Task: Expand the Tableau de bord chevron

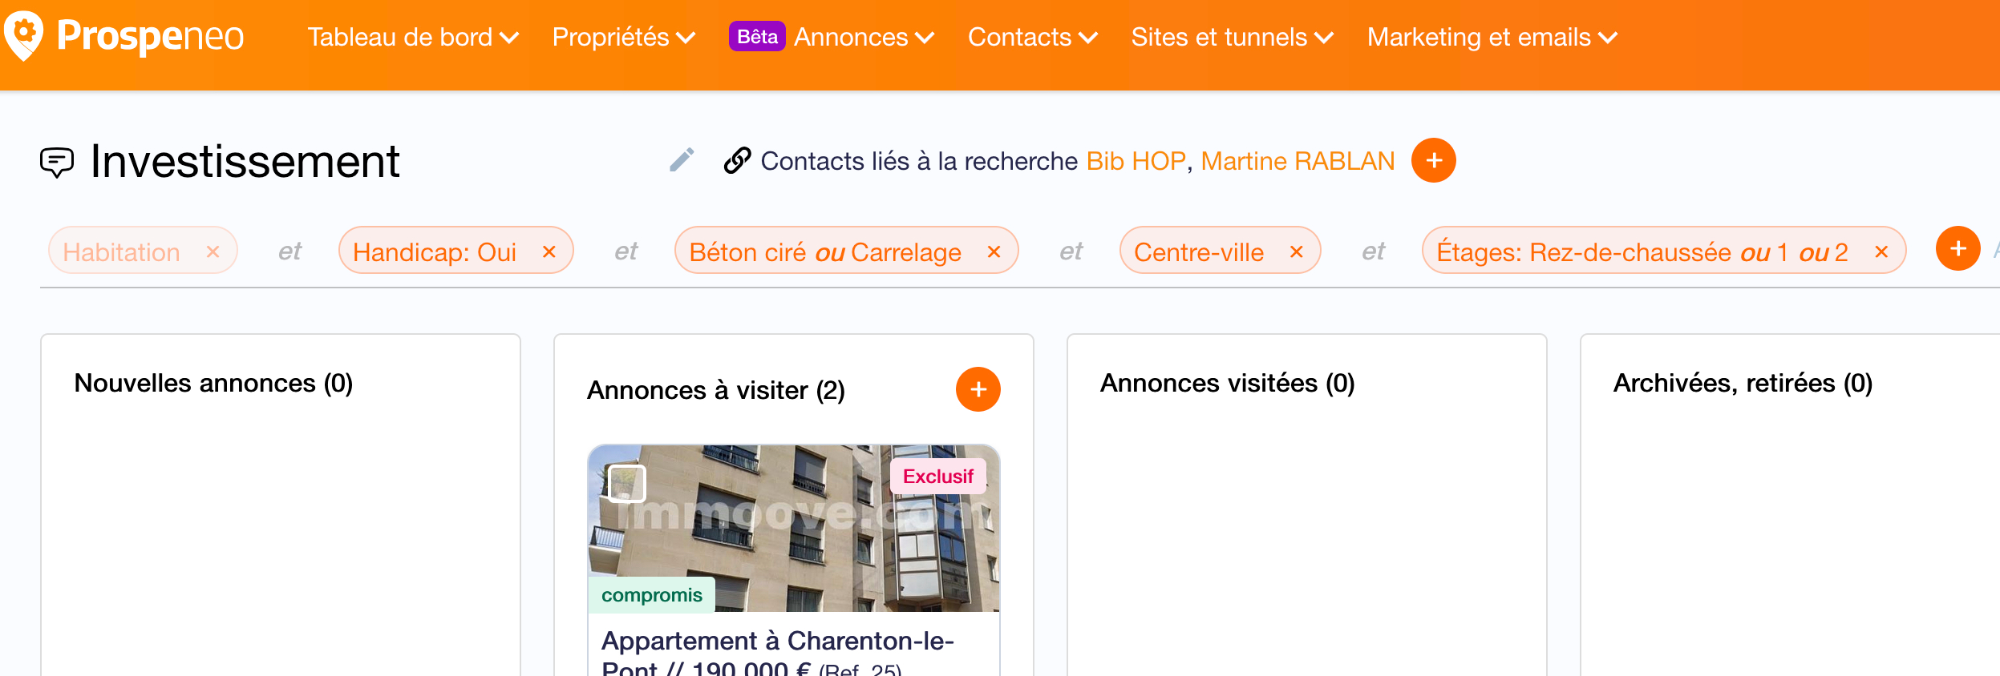Action: click(509, 38)
